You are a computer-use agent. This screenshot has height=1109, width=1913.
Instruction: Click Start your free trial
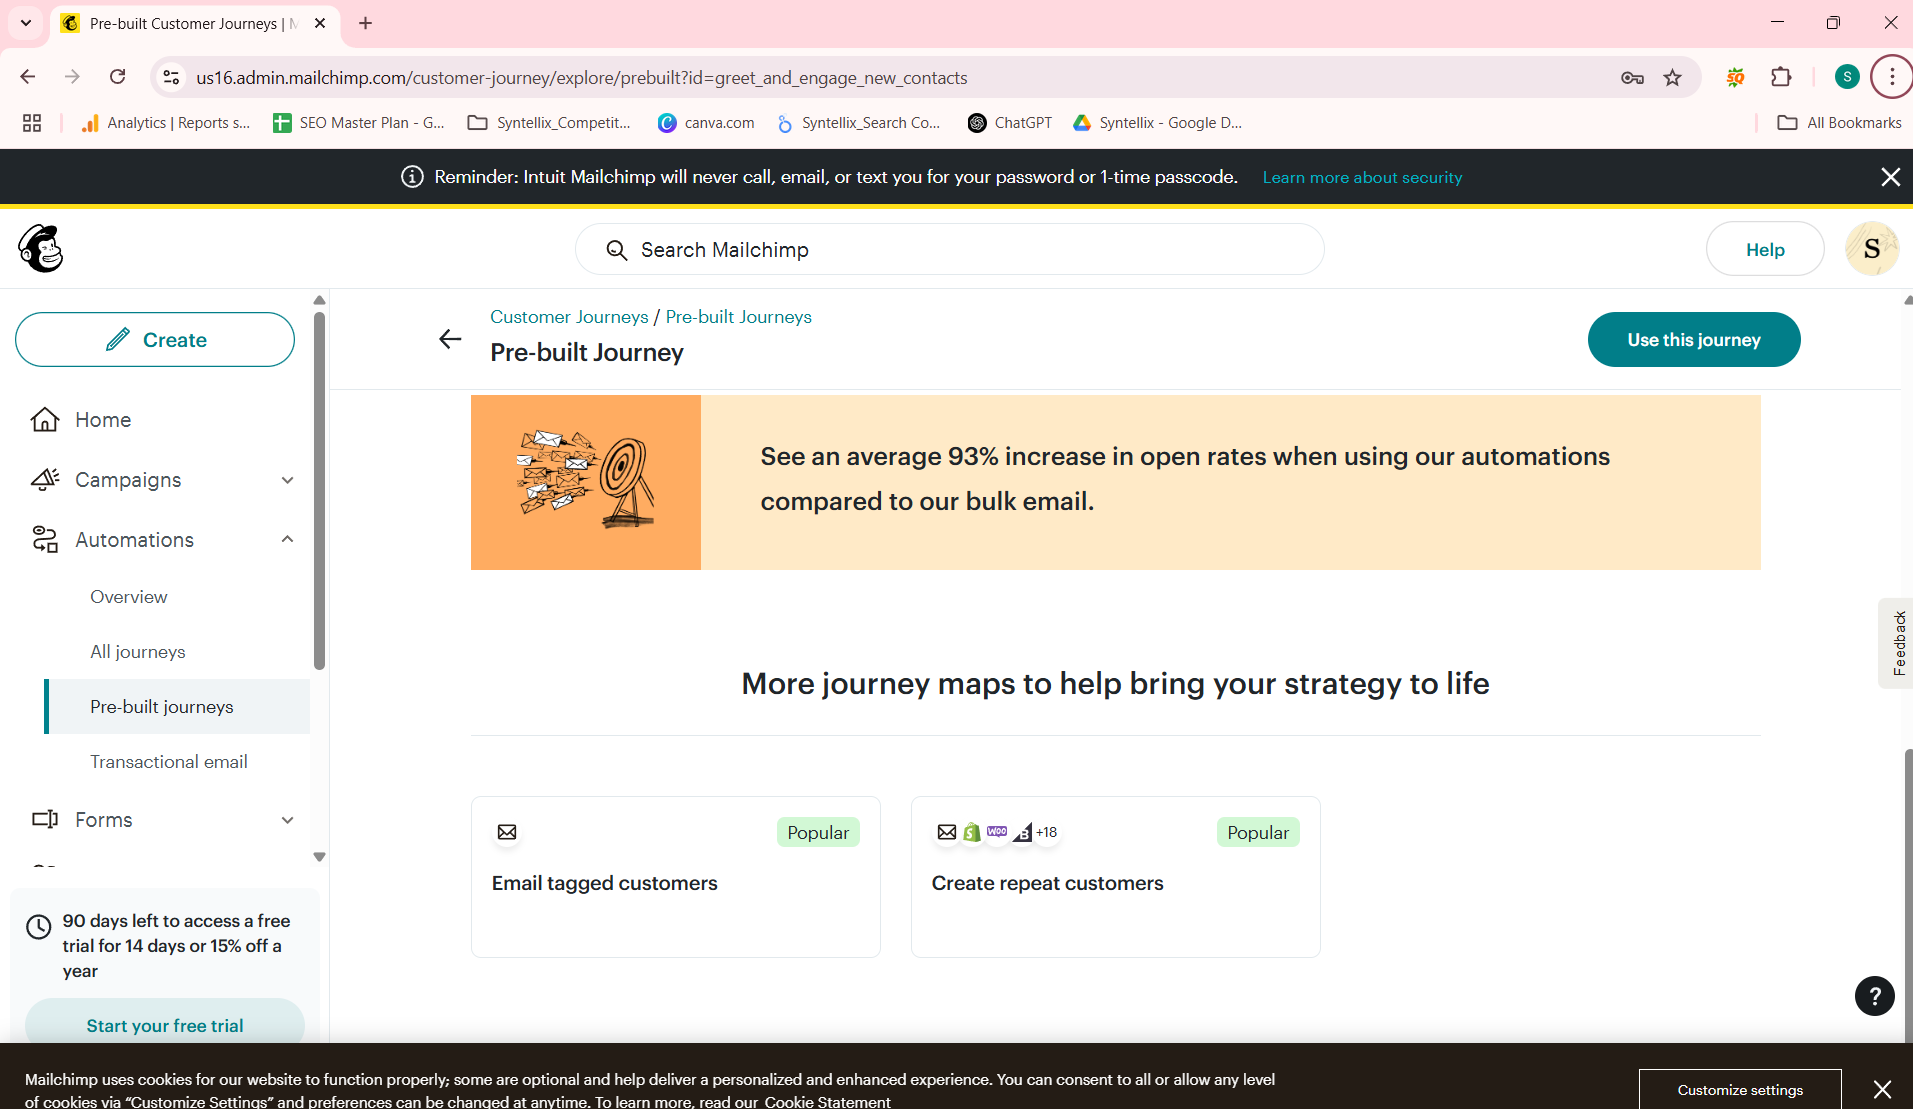pos(165,1025)
